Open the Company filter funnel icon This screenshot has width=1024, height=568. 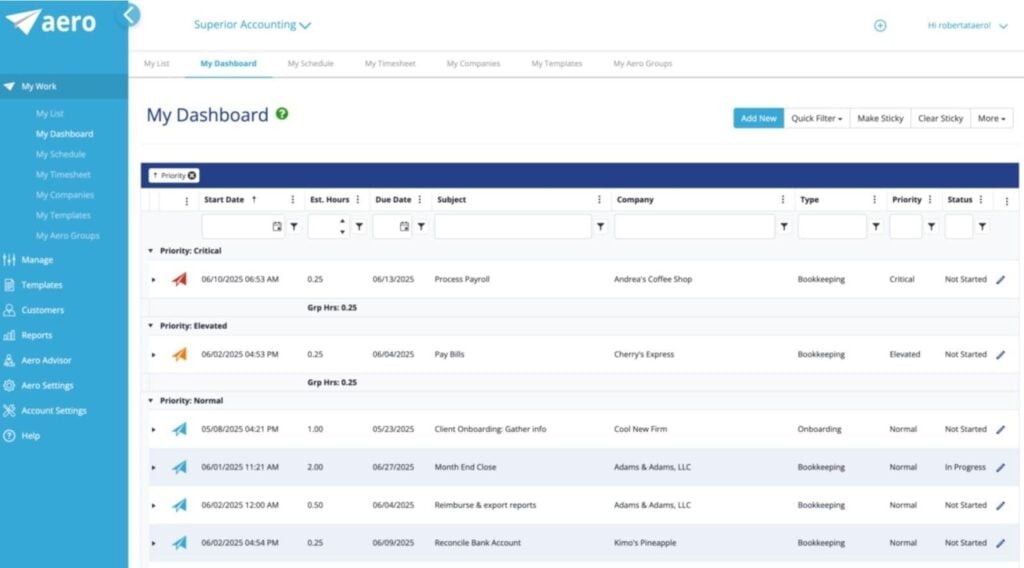pos(784,227)
